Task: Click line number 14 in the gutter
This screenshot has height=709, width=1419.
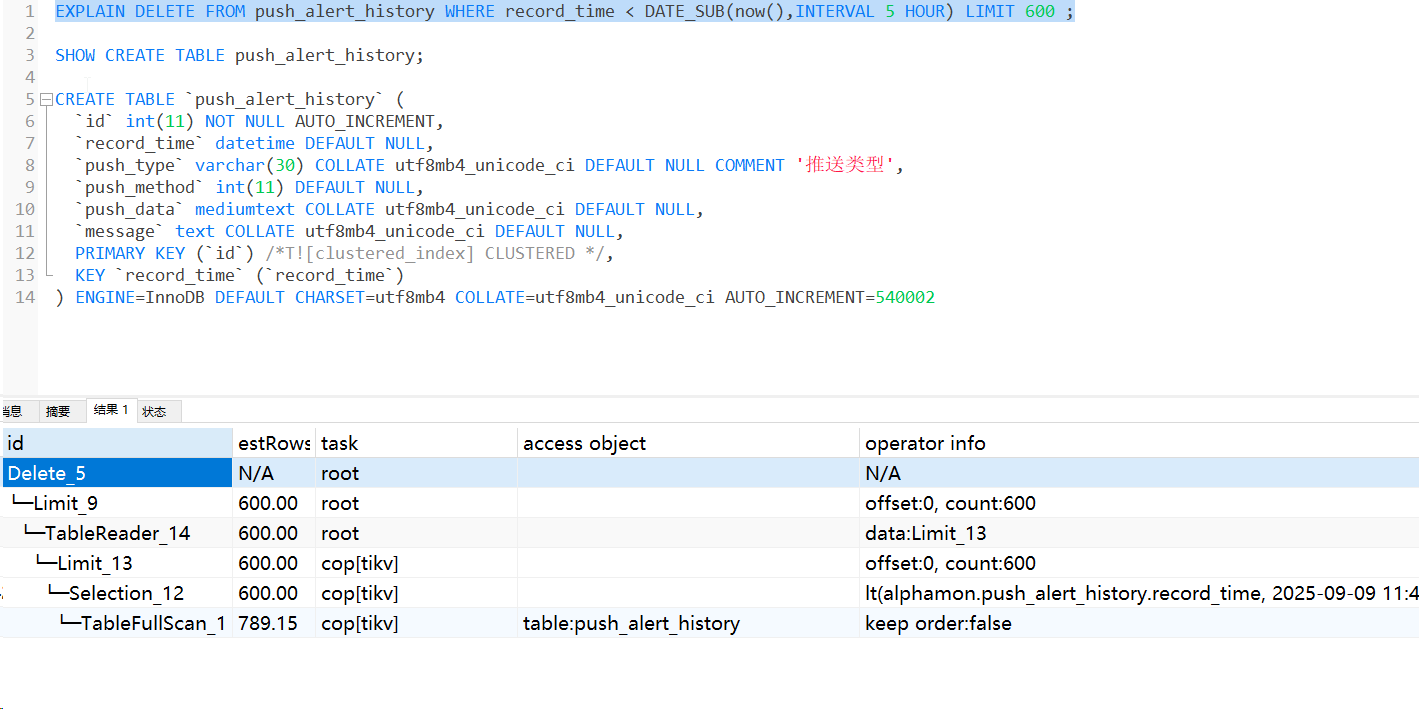Action: [25, 297]
